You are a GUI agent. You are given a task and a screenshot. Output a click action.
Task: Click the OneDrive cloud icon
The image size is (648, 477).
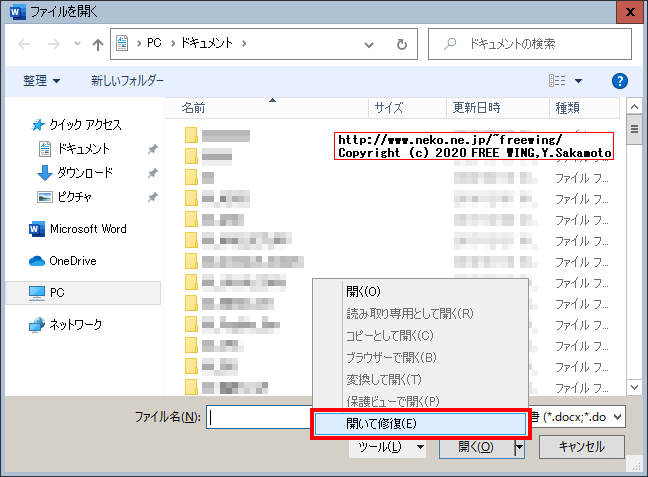click(37, 261)
